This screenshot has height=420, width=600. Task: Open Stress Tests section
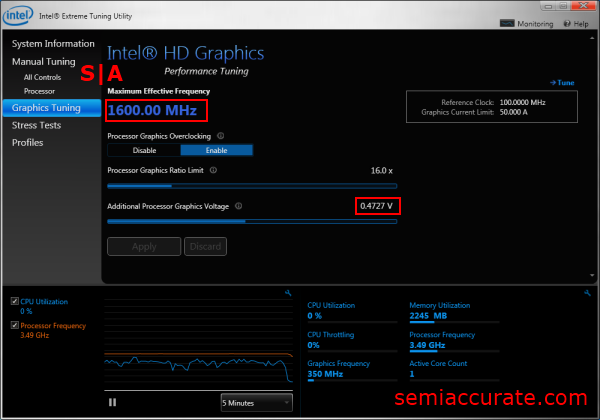coord(37,125)
